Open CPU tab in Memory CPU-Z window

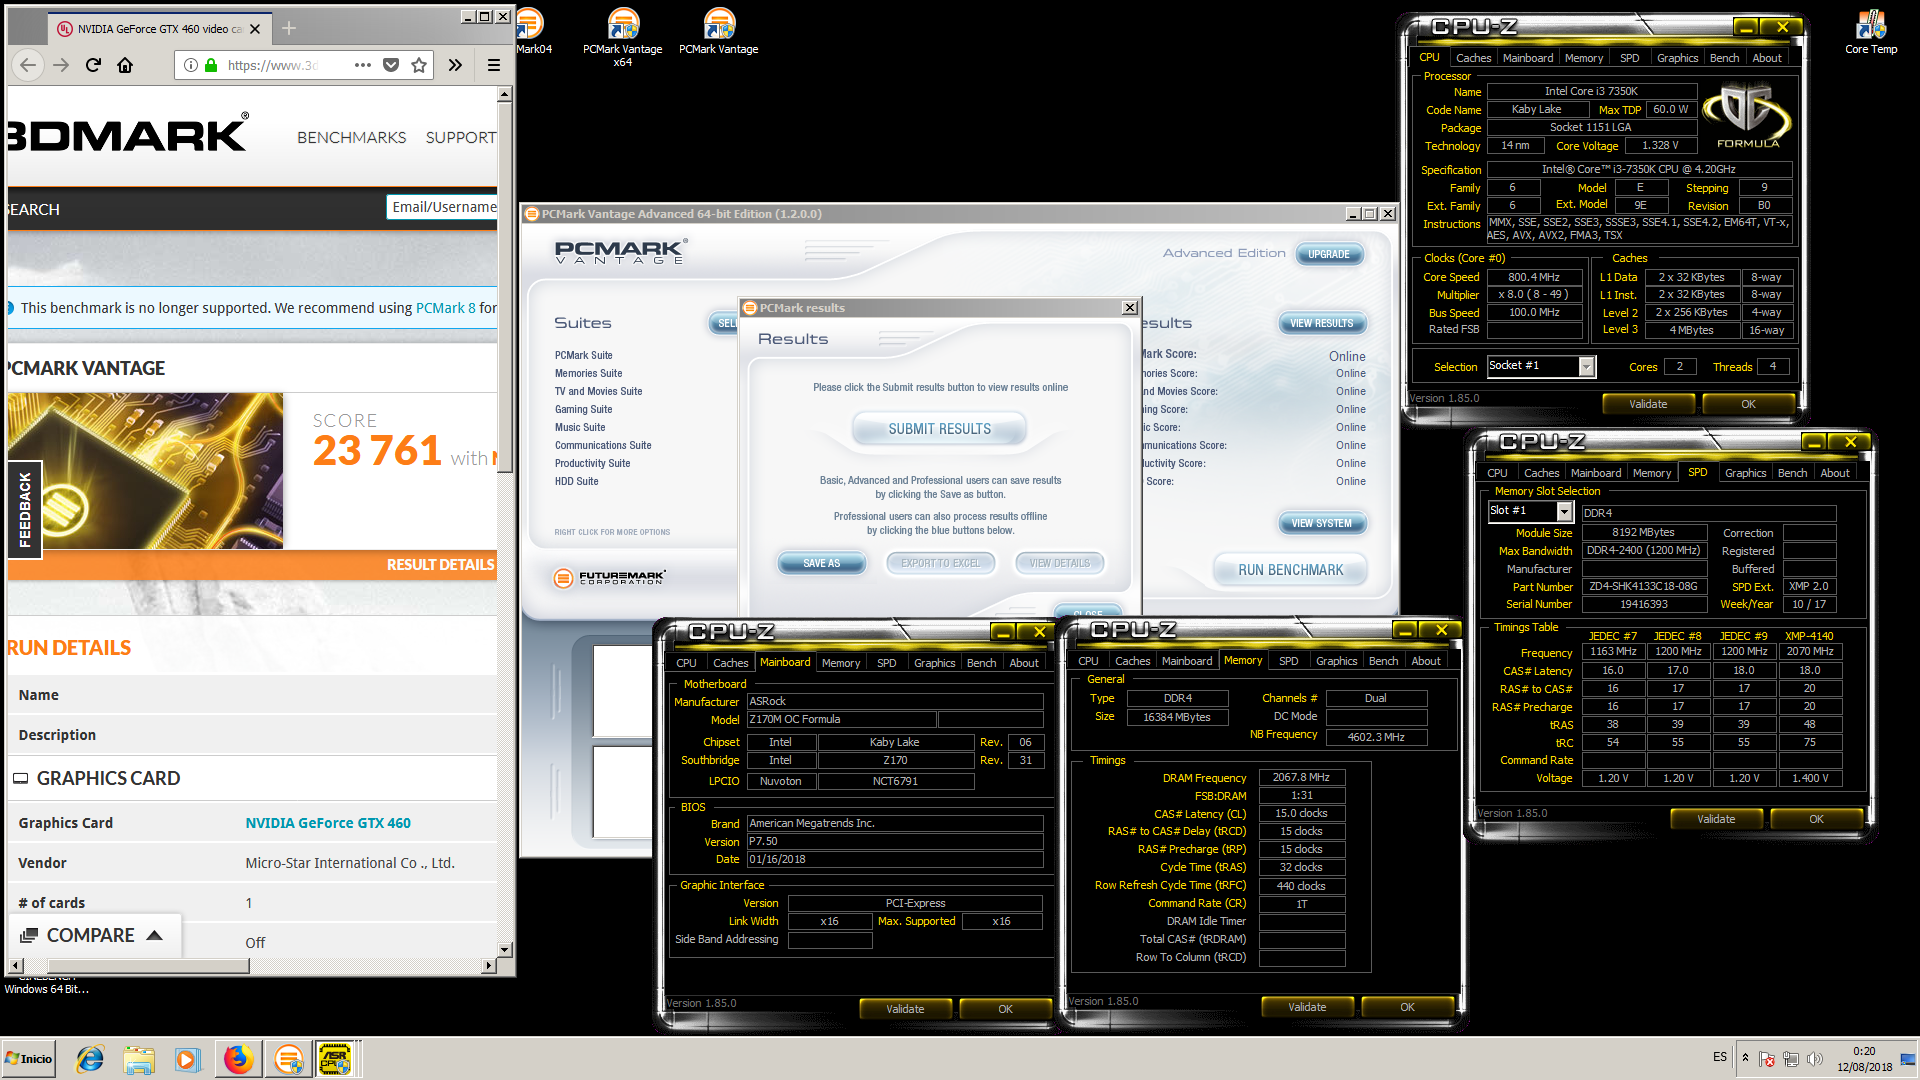pos(1088,661)
